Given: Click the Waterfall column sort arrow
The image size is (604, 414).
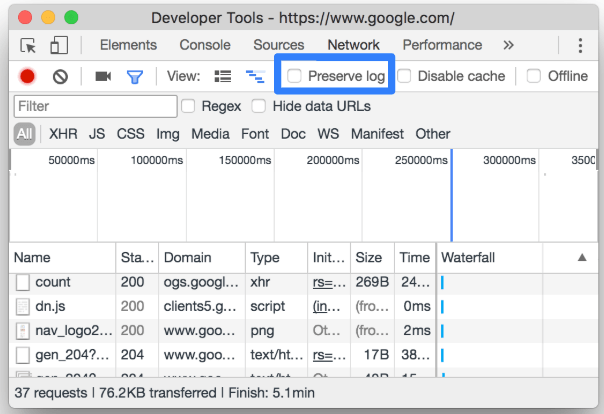Looking at the screenshot, I should [582, 257].
